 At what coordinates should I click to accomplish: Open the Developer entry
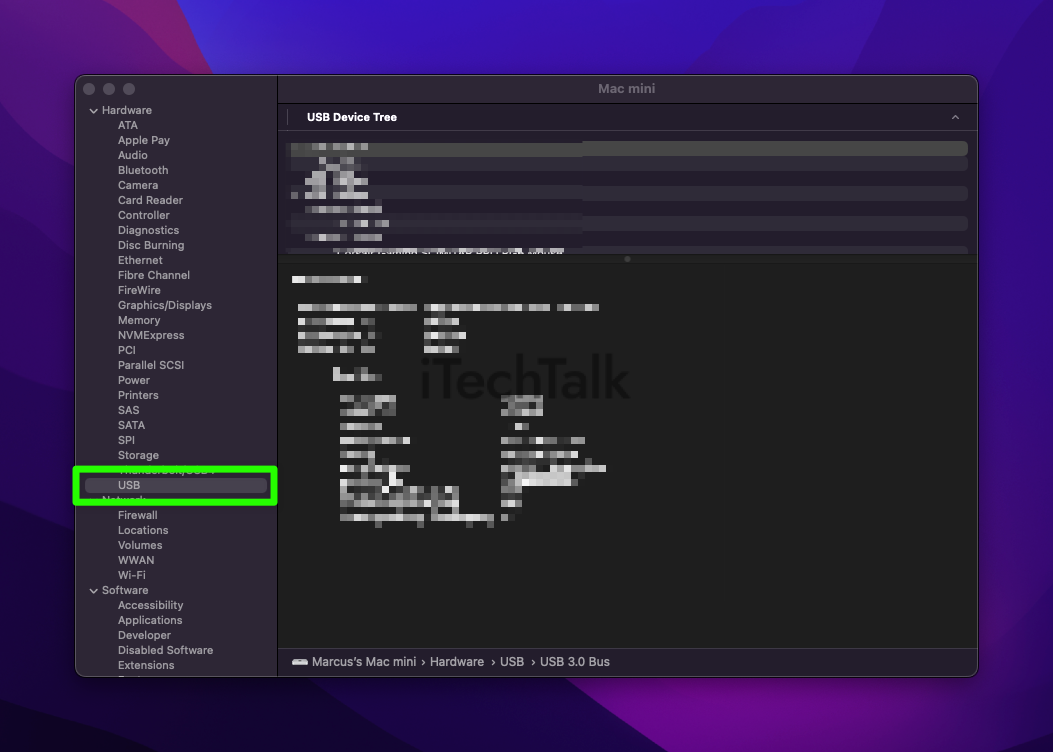pyautogui.click(x=144, y=635)
